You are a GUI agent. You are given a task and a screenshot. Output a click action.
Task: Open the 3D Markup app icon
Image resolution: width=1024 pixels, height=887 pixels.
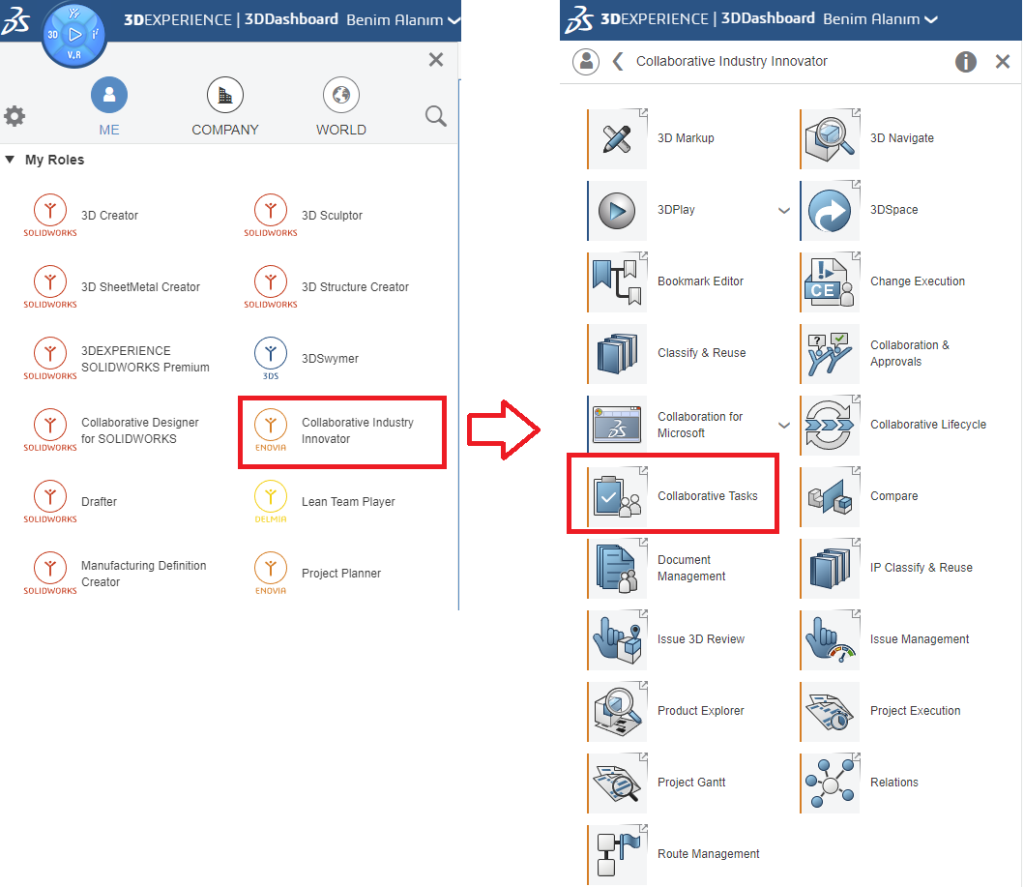[617, 139]
